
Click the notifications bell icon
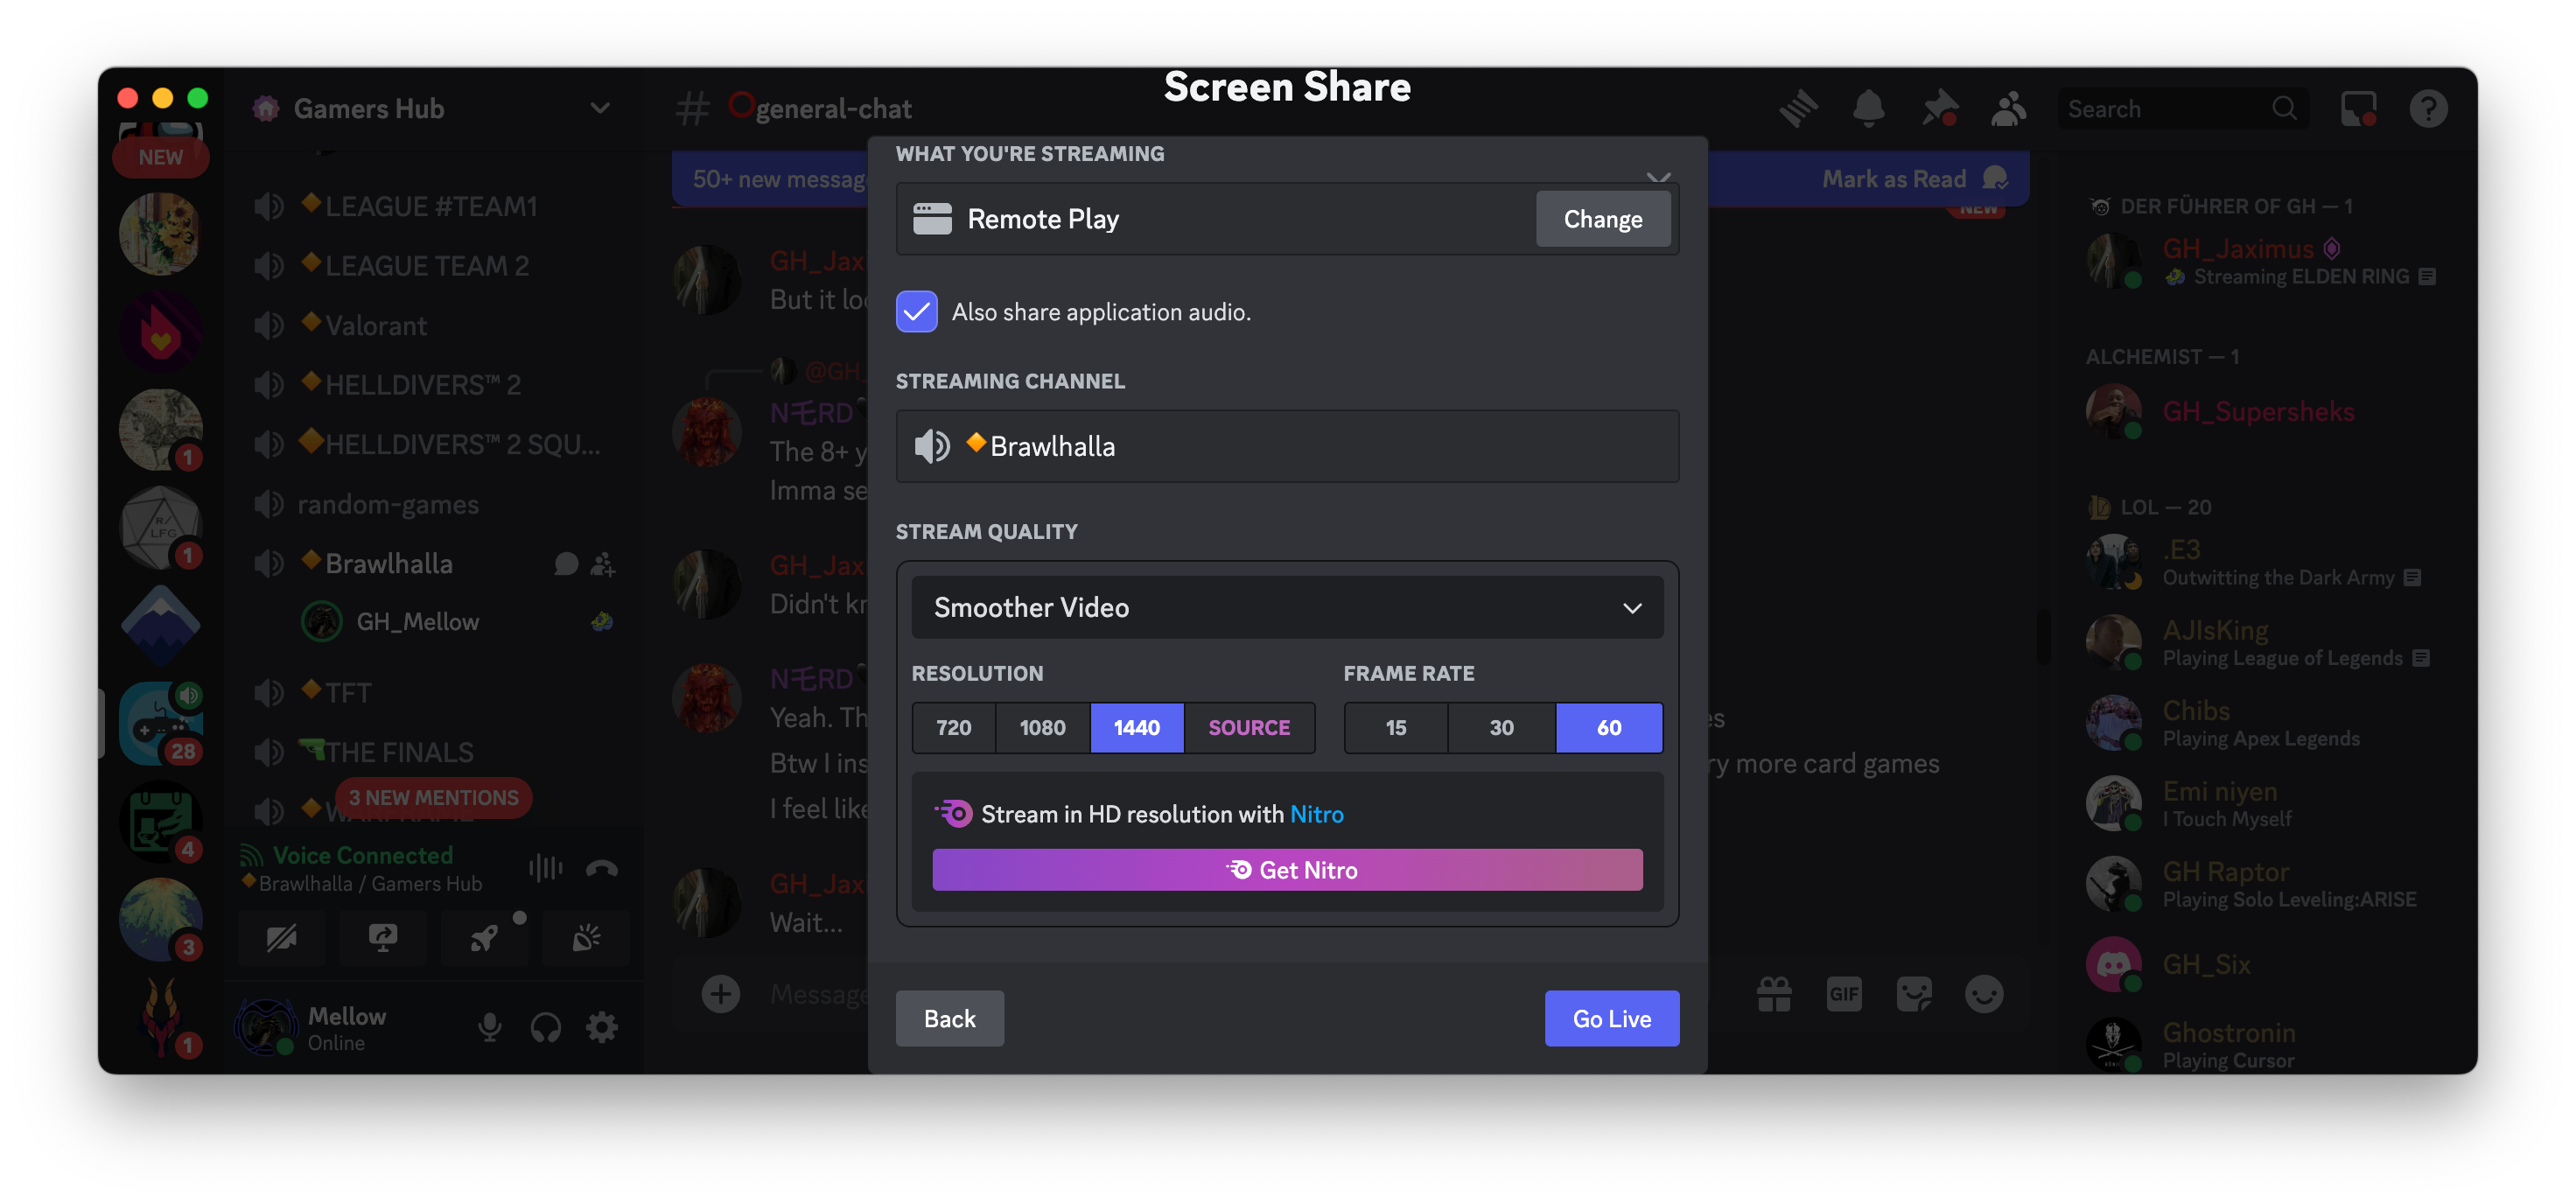(x=1870, y=107)
